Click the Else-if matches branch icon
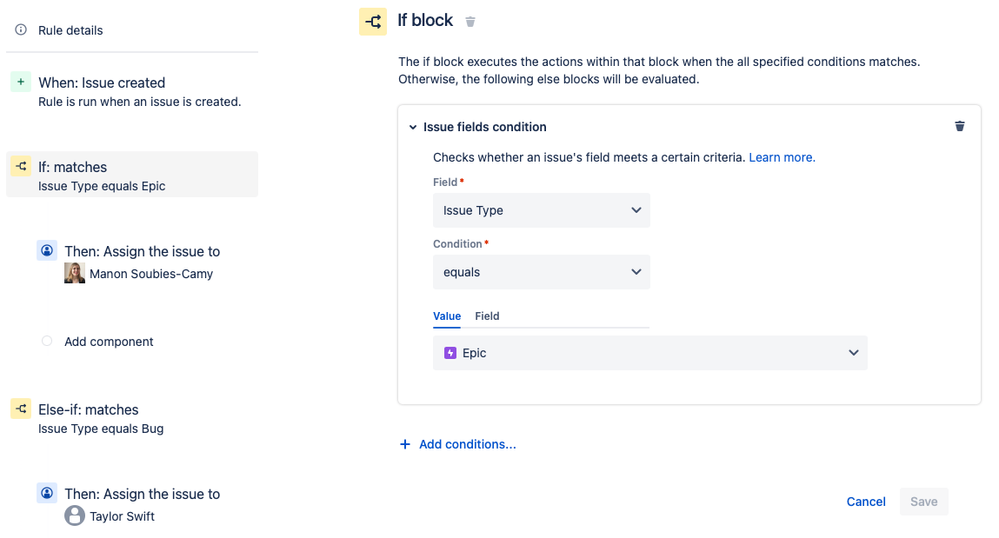 (21, 408)
